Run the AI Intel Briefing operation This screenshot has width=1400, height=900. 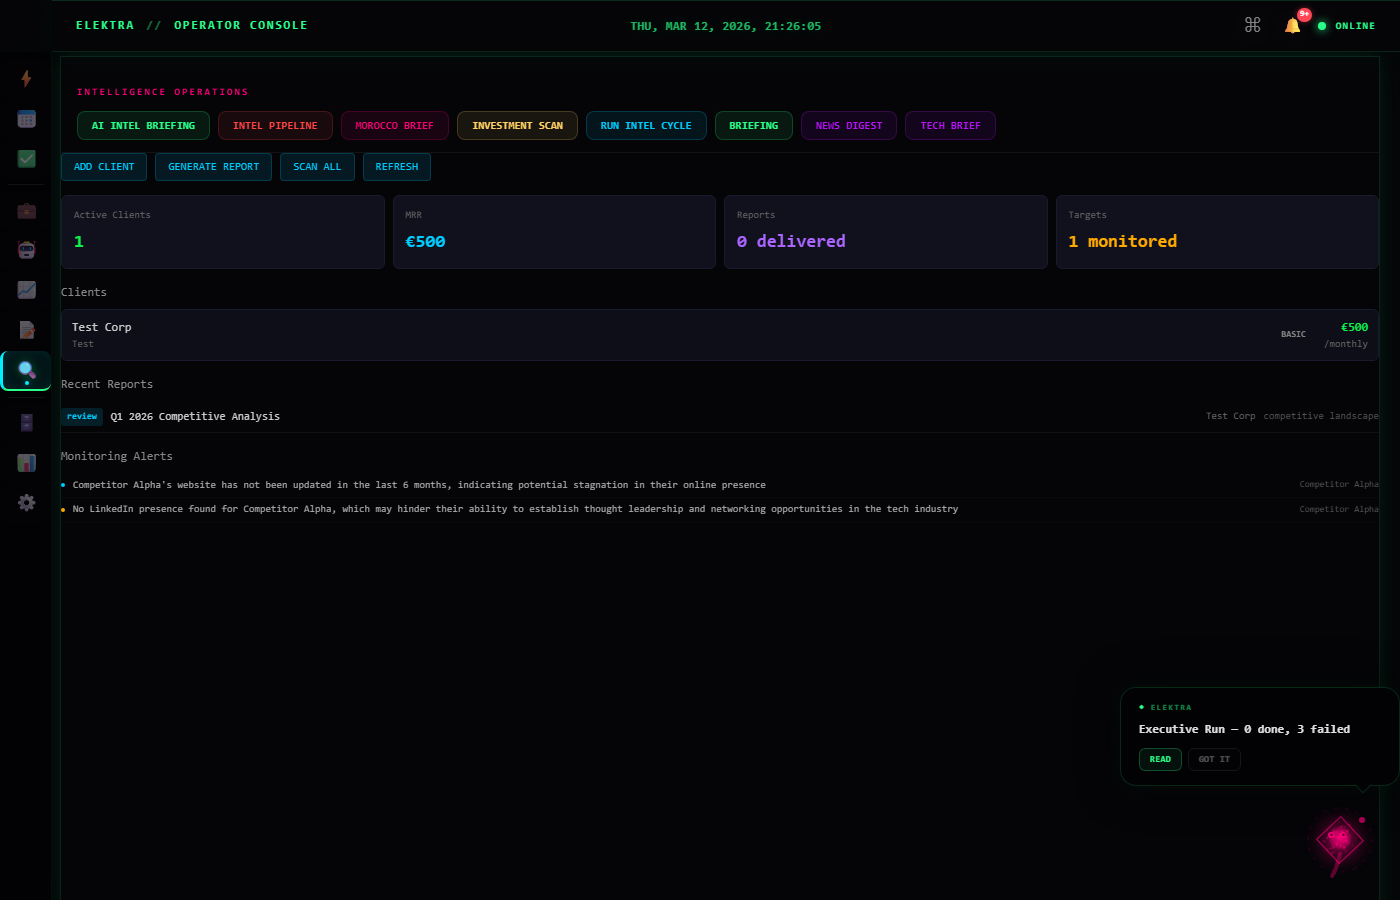click(x=143, y=126)
